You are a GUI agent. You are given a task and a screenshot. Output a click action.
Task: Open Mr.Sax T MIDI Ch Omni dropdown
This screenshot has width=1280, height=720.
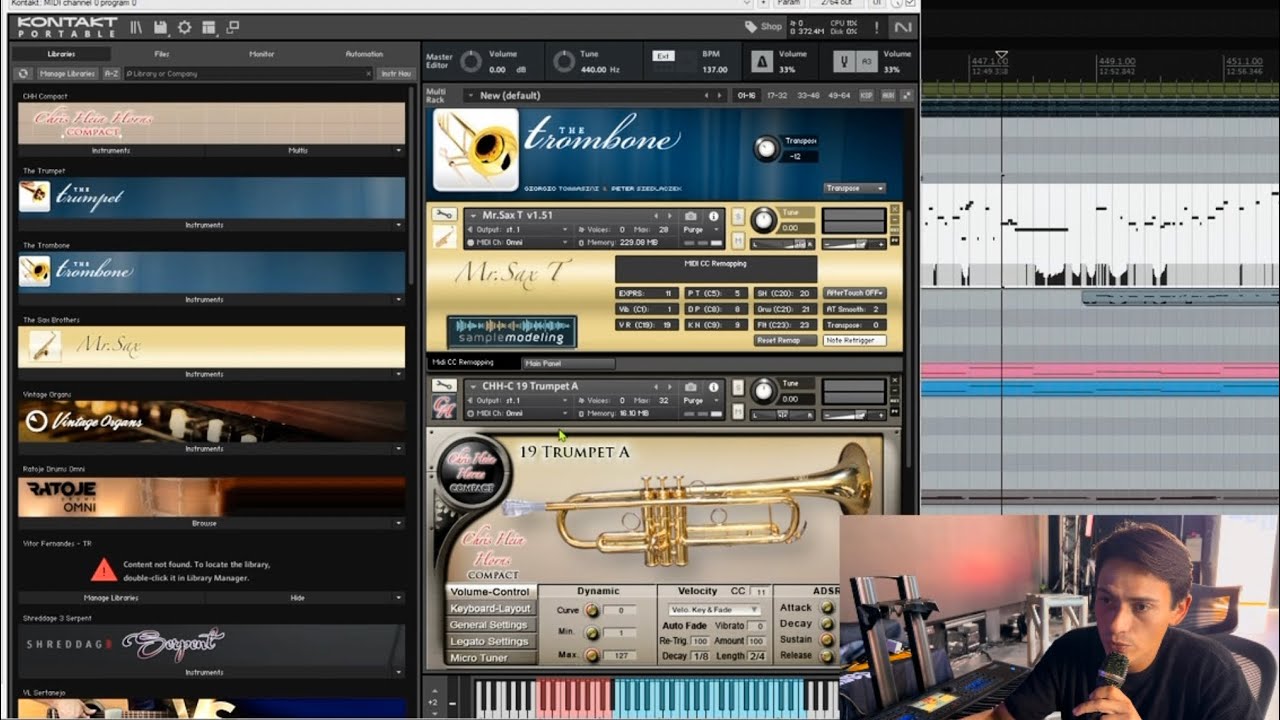coord(517,243)
